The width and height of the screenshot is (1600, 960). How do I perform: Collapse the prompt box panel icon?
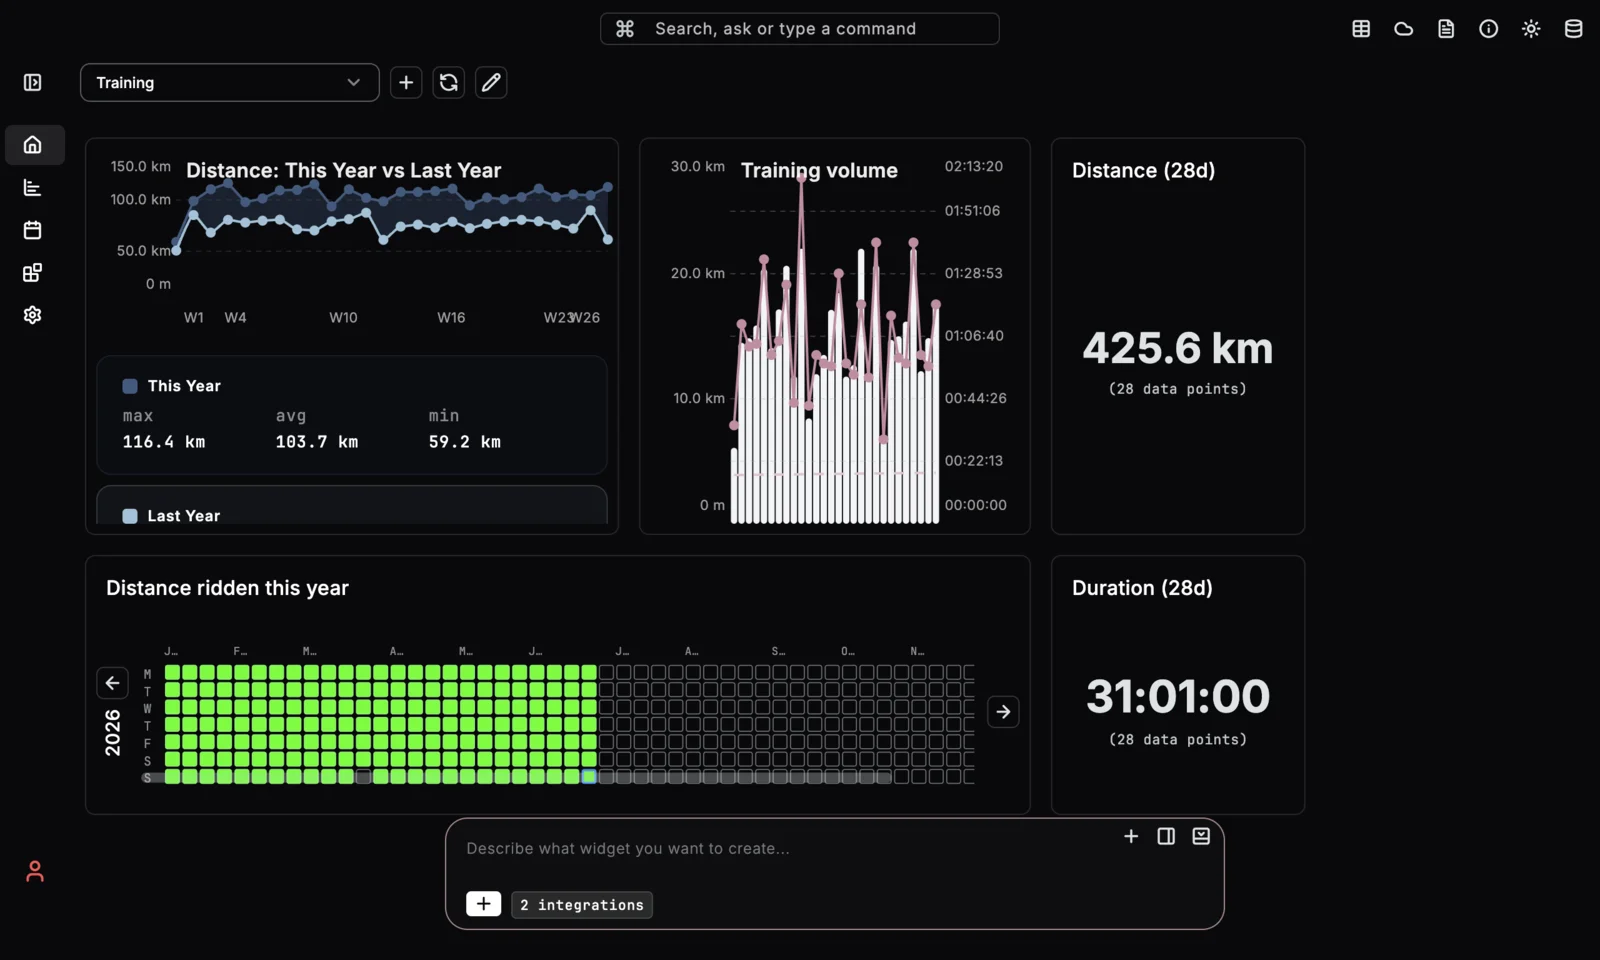(1201, 836)
